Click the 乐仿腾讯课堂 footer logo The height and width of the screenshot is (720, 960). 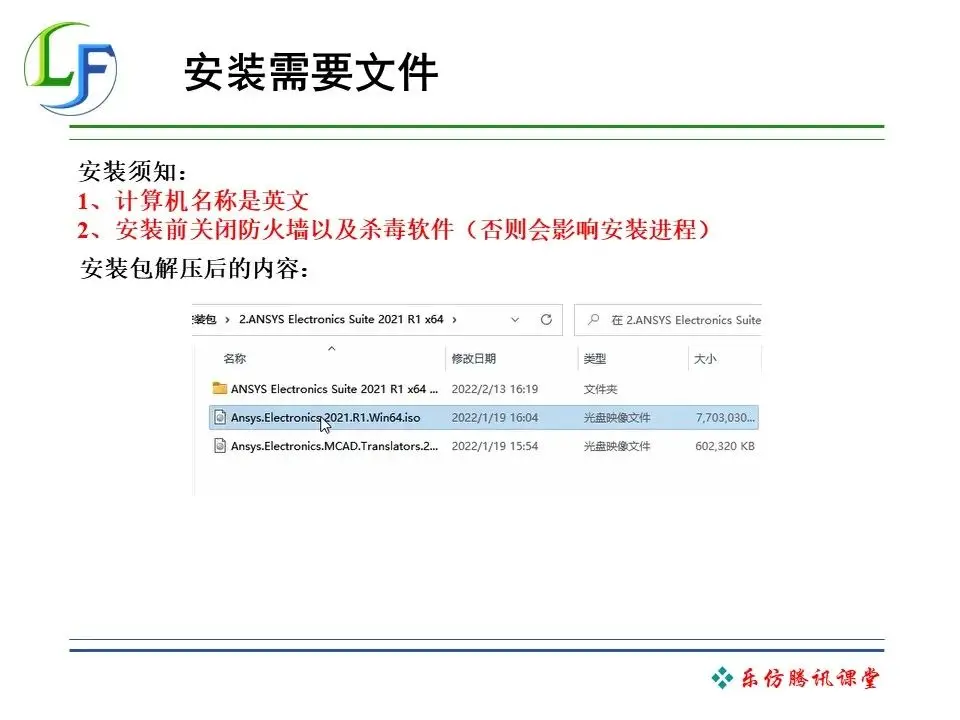point(795,678)
